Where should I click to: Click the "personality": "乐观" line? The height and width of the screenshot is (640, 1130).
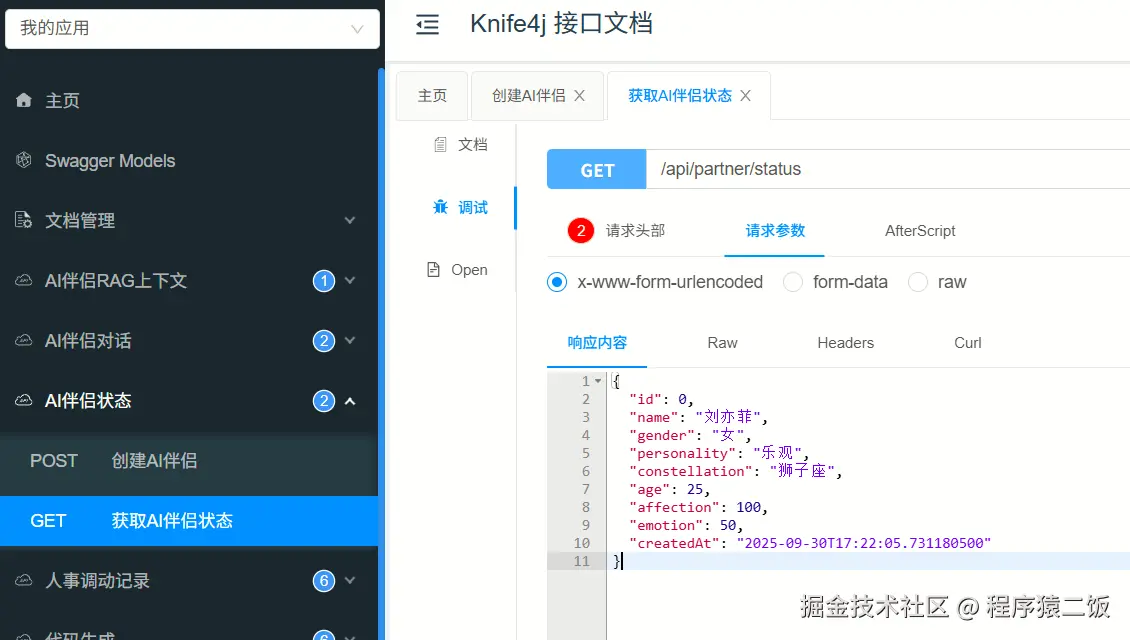click(719, 453)
